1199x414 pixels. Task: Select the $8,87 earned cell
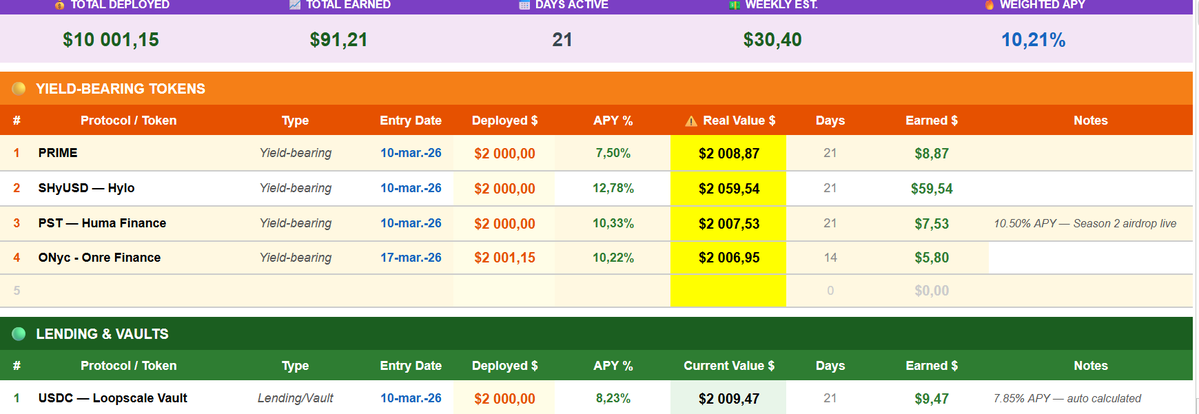(x=931, y=153)
